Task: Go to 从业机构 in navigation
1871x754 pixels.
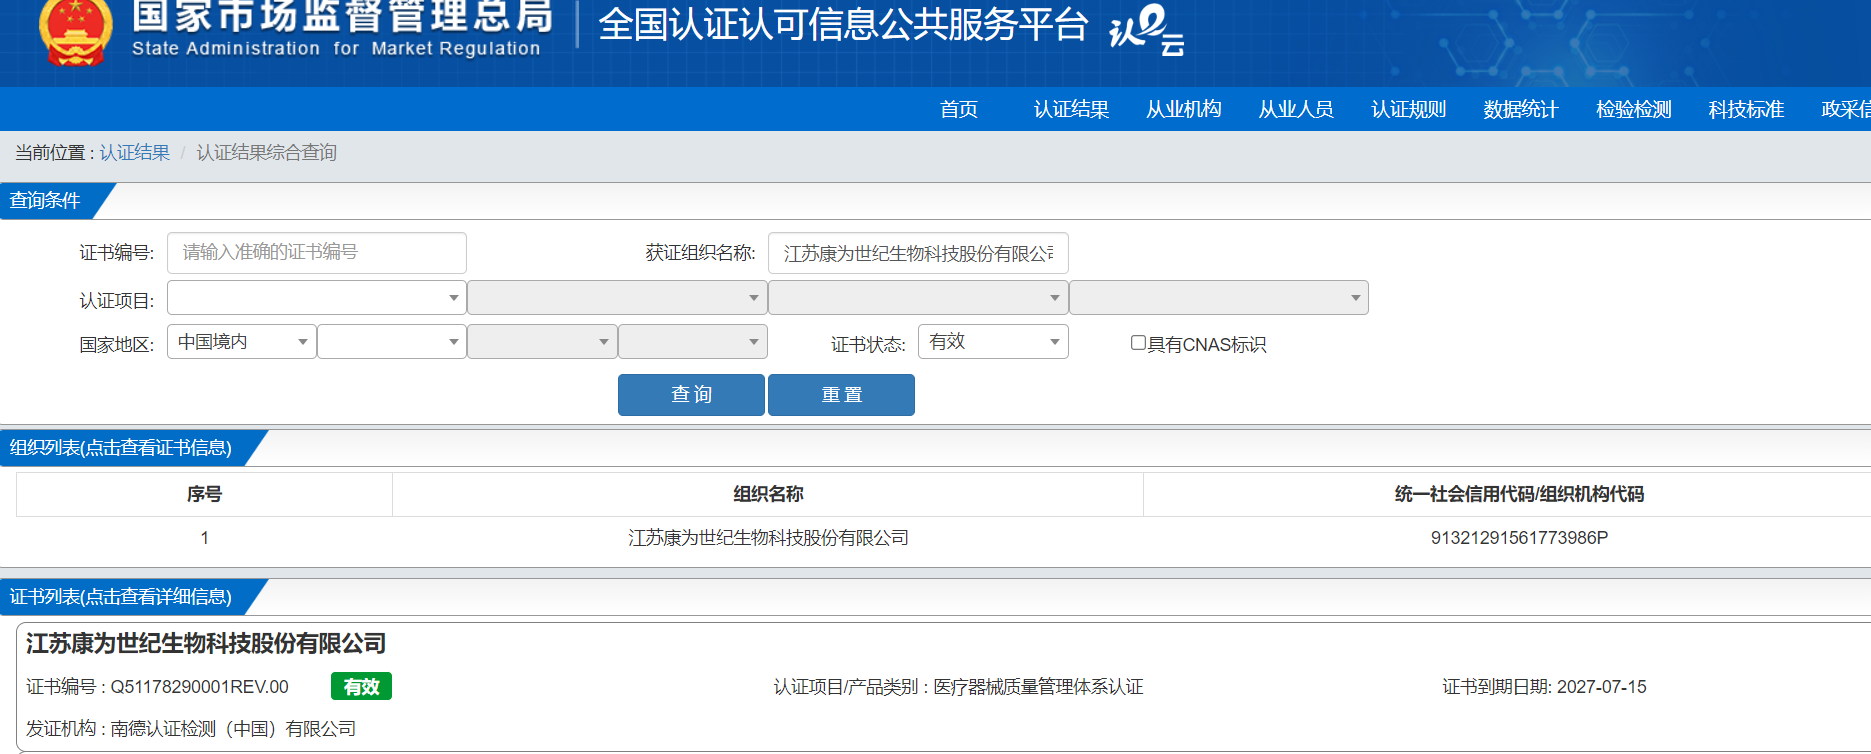Action: [1183, 109]
